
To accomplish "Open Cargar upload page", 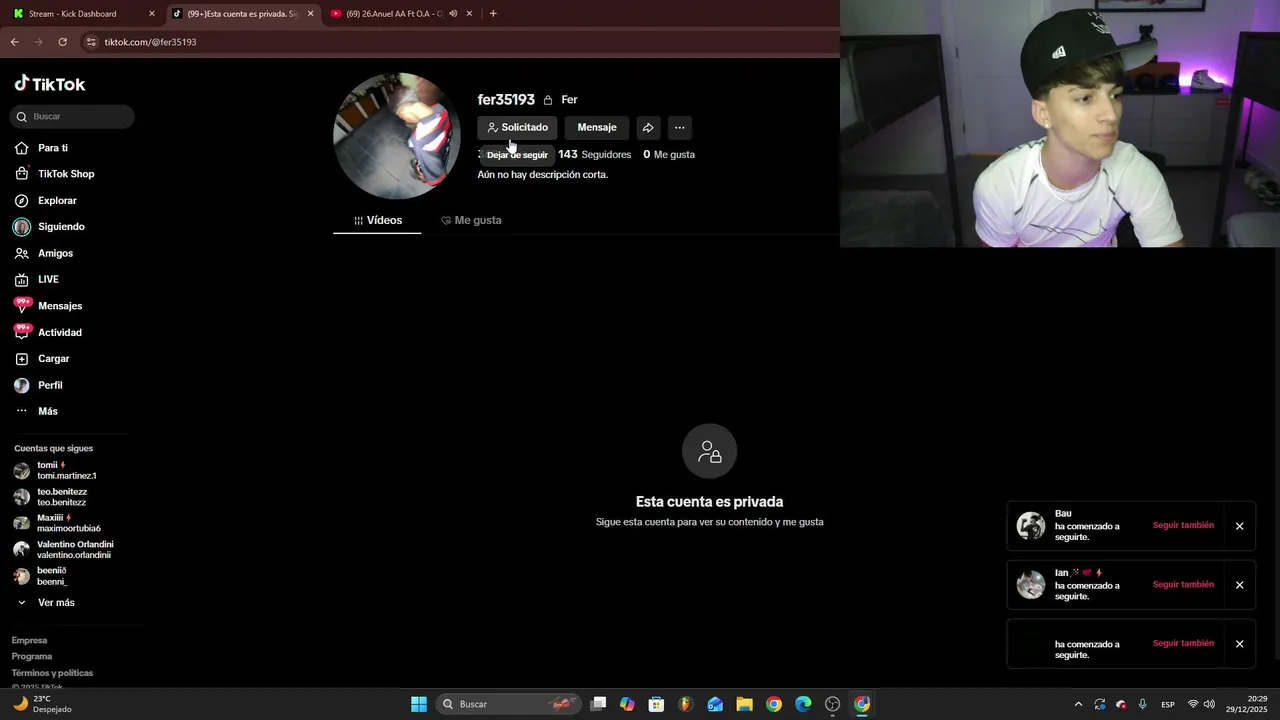I will pos(53,359).
